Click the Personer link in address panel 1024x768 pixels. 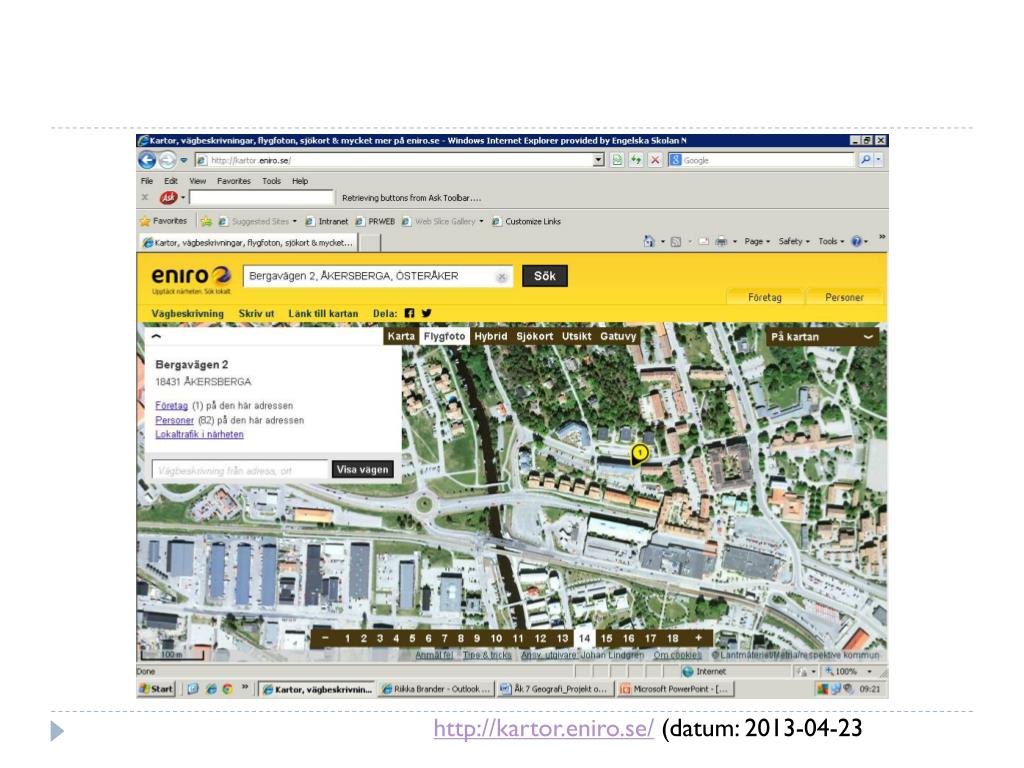click(x=174, y=420)
